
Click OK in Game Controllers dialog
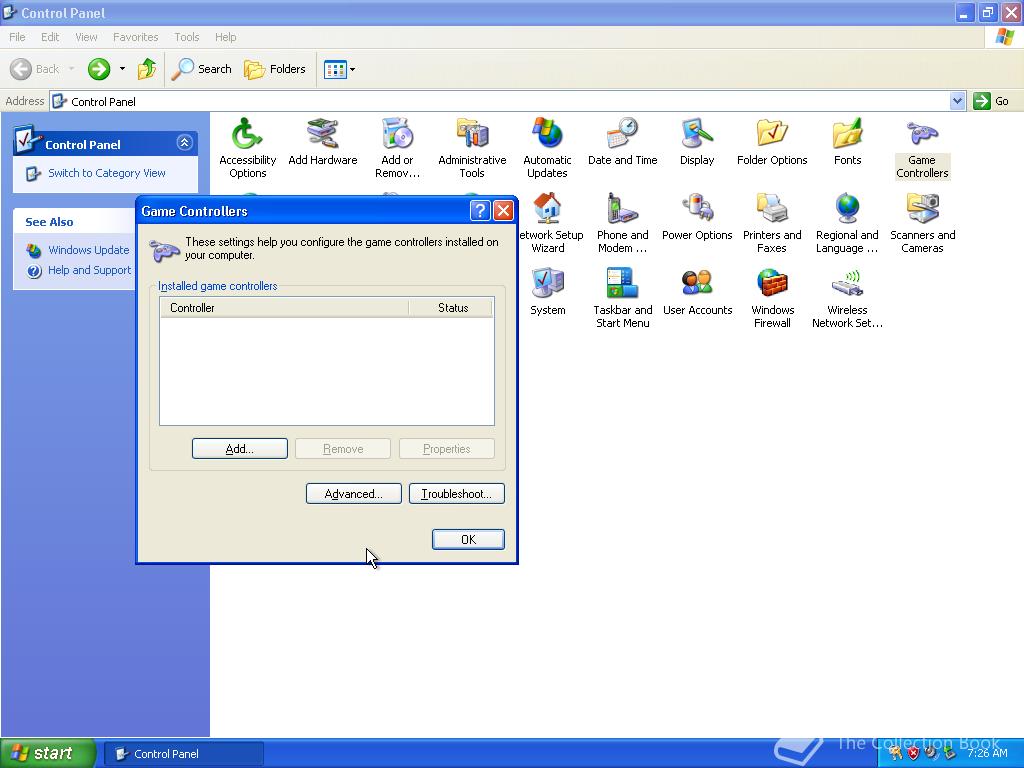coord(468,539)
